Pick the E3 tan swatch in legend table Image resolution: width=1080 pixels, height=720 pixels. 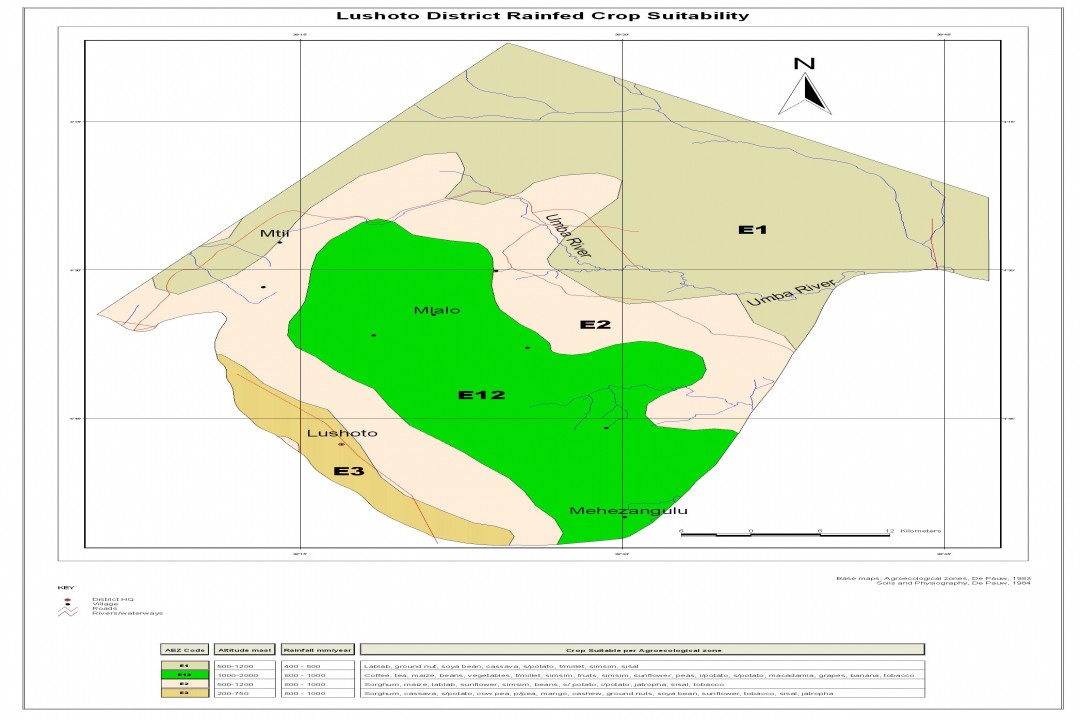(x=184, y=692)
